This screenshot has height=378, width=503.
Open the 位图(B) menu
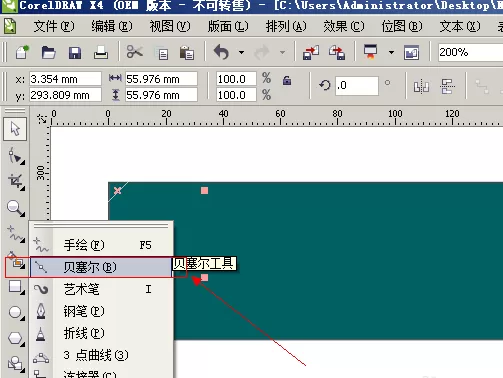(x=402, y=26)
